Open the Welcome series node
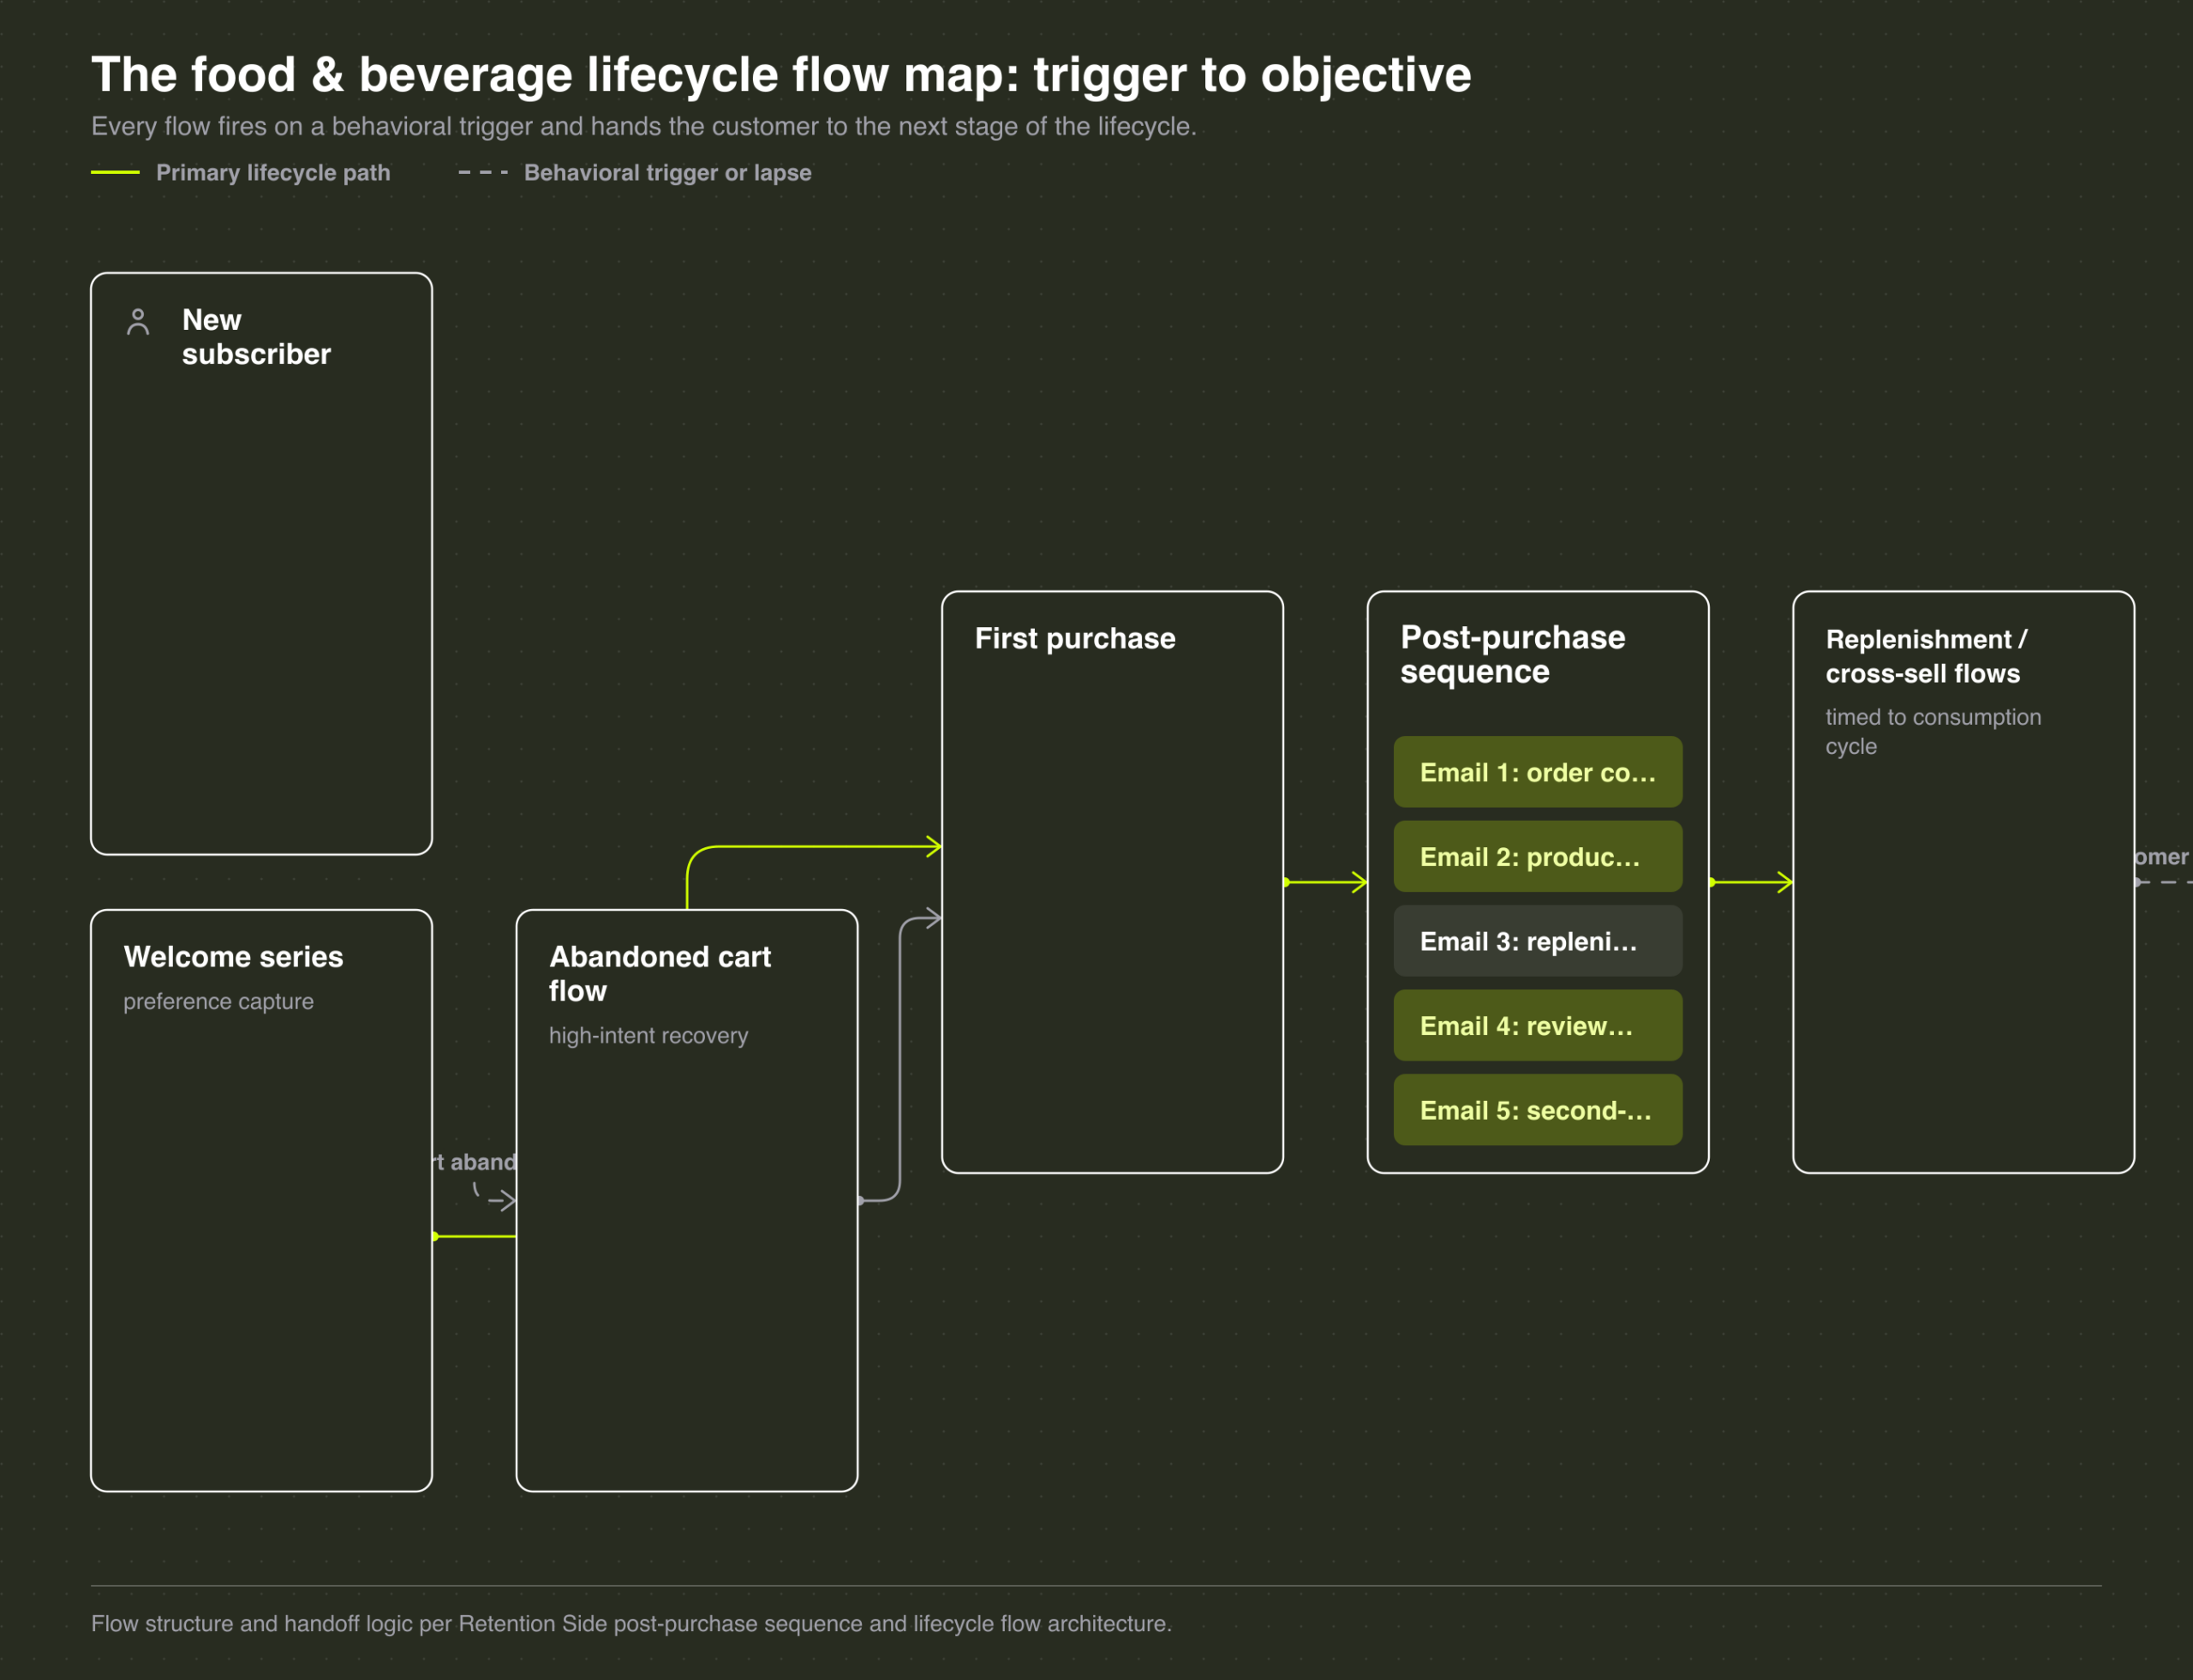The width and height of the screenshot is (2193, 1680). pyautogui.click(x=261, y=1200)
